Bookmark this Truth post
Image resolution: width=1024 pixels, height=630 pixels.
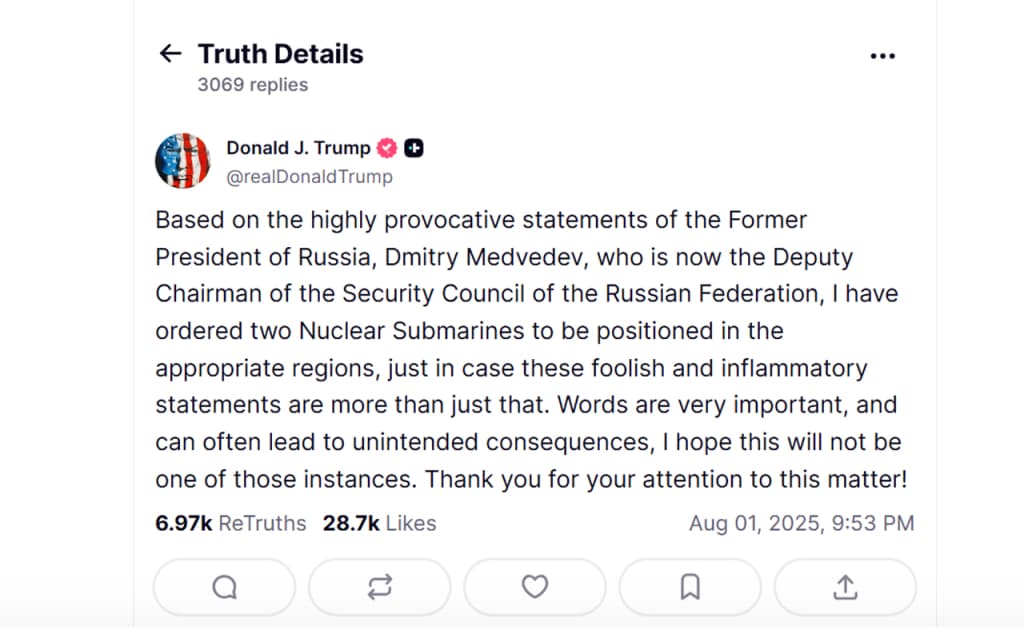point(690,587)
